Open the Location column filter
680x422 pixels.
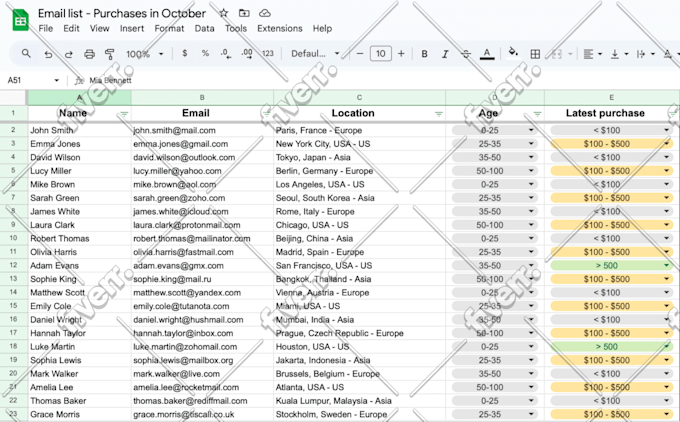(438, 114)
